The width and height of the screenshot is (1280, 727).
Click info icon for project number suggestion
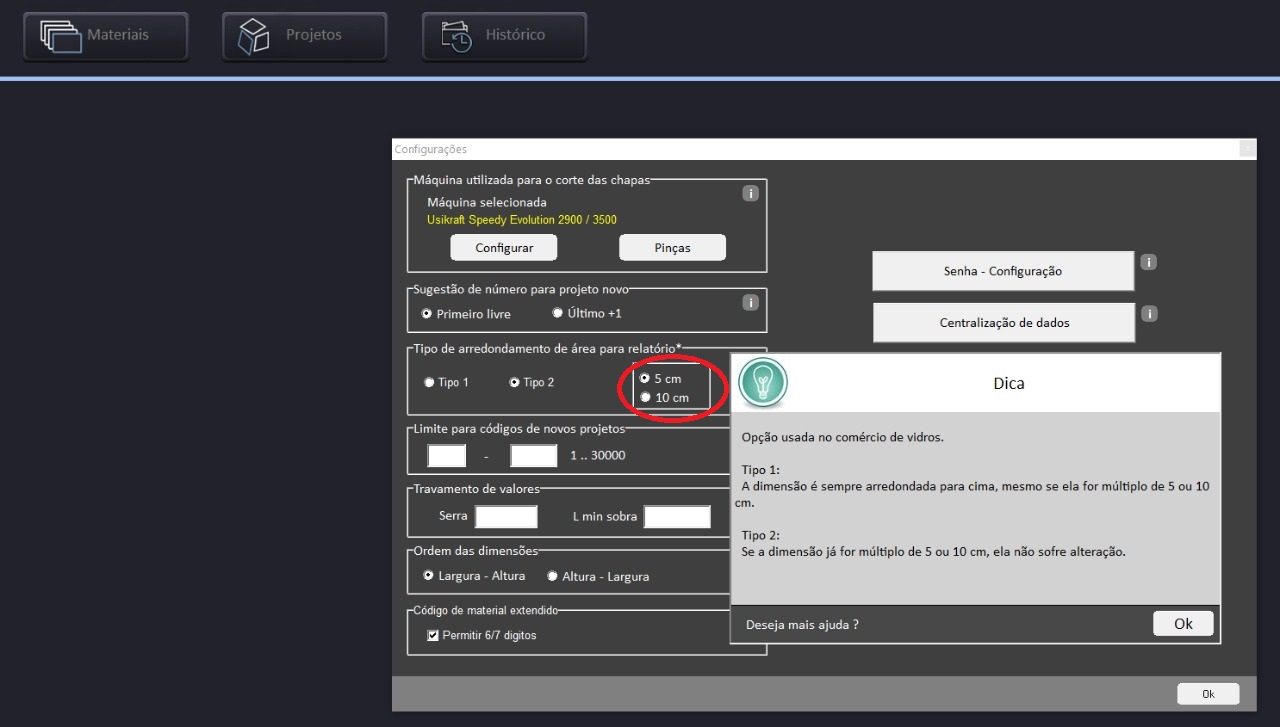[750, 302]
